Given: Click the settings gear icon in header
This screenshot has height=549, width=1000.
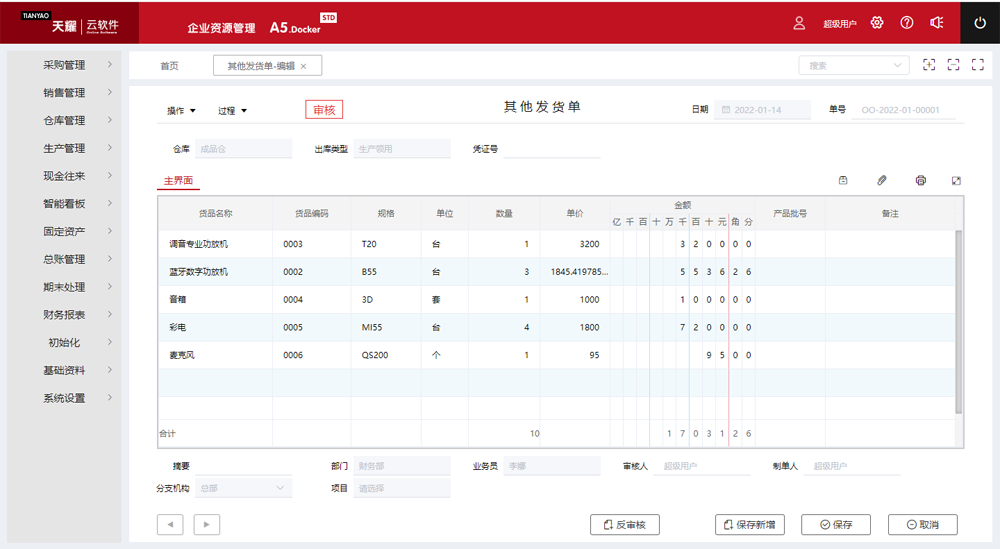Looking at the screenshot, I should pos(877,23).
